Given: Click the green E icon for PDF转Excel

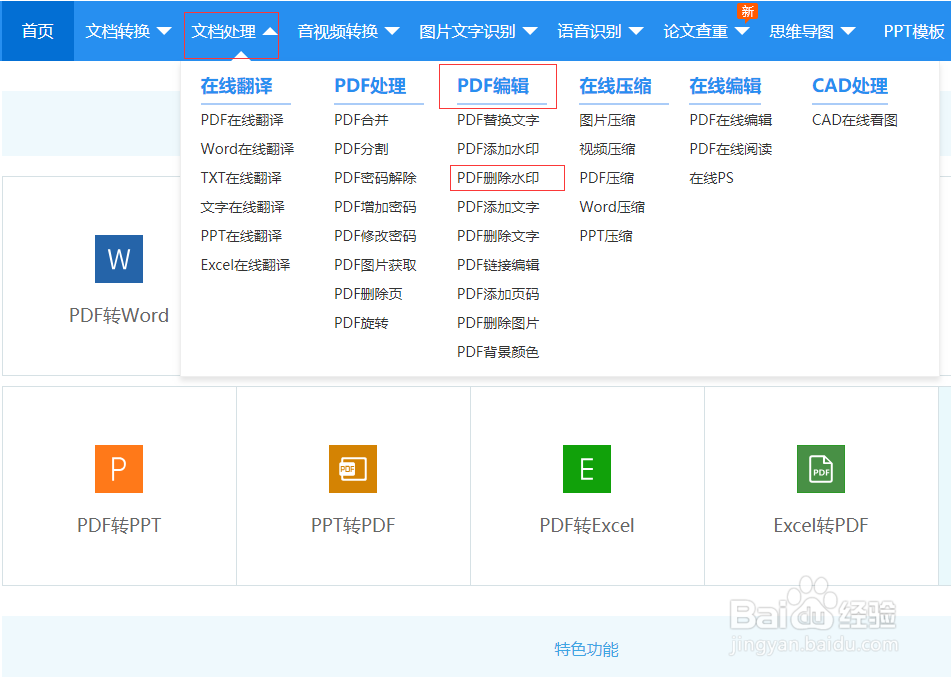Looking at the screenshot, I should pyautogui.click(x=586, y=469).
